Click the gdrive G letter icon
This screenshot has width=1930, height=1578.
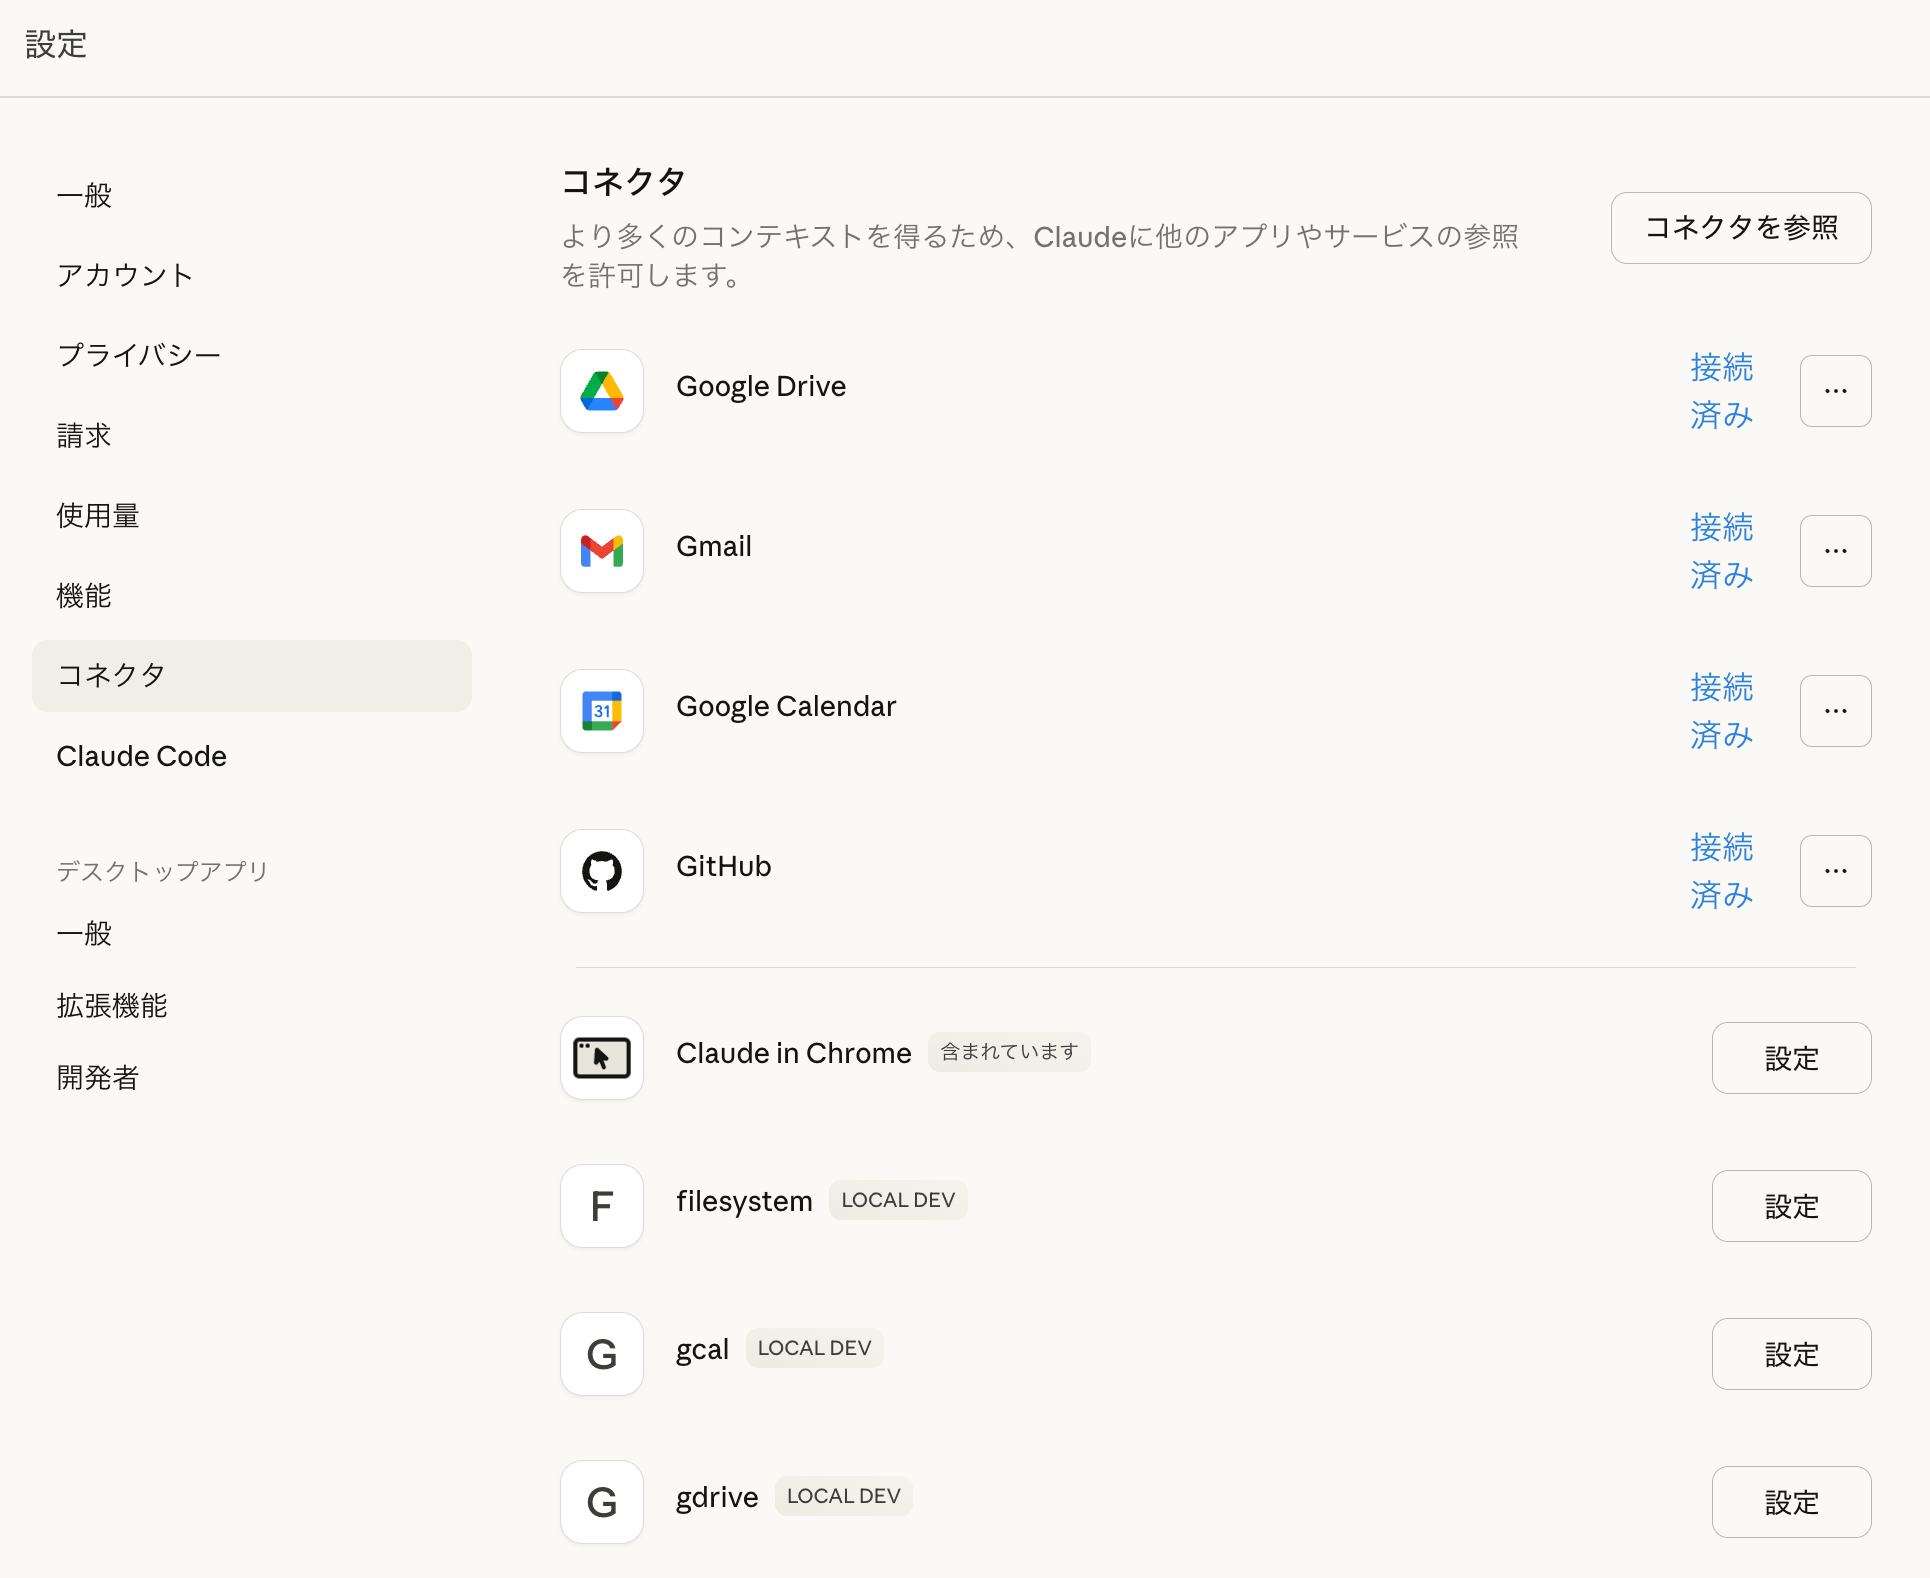[602, 1502]
